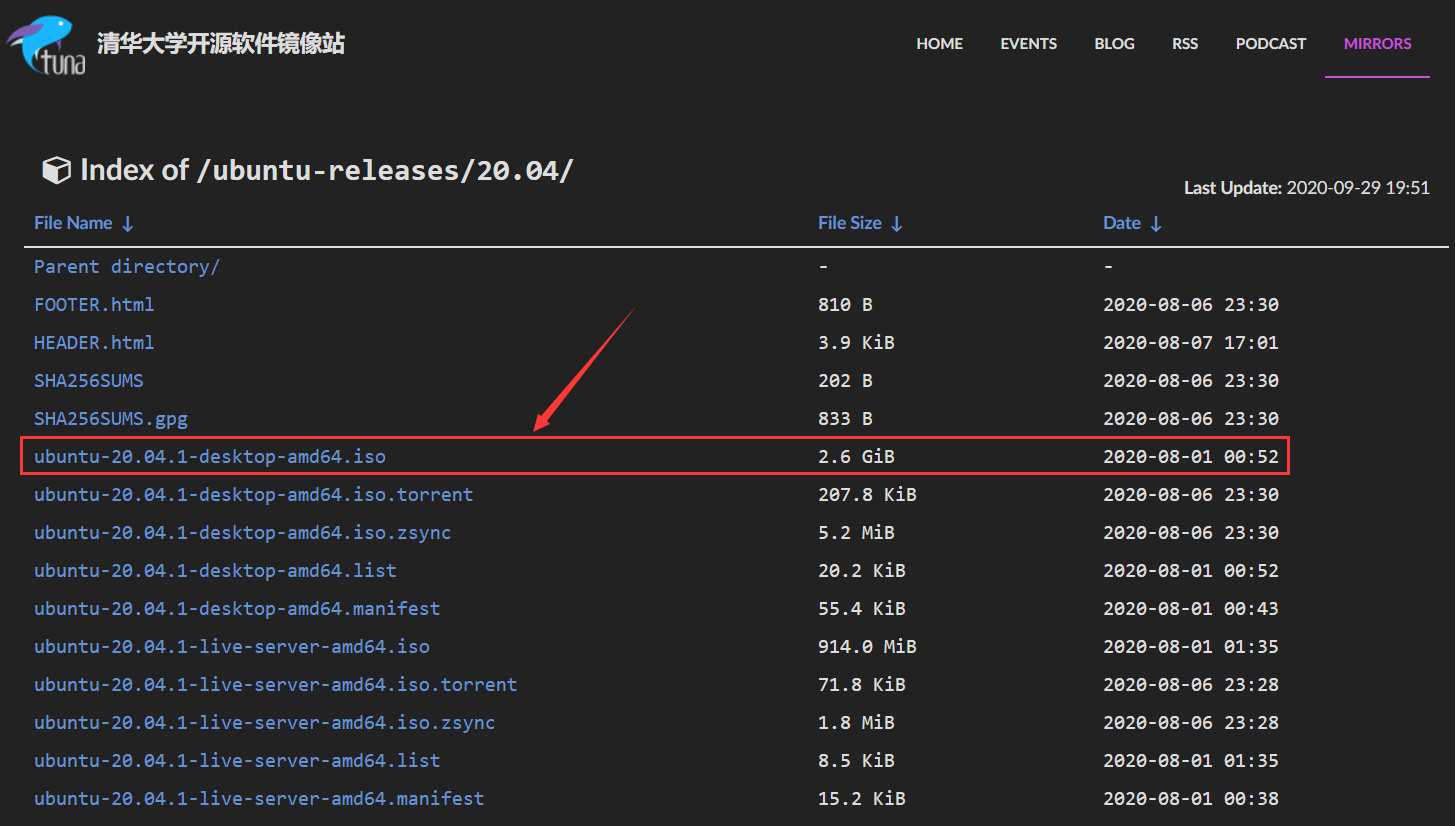Sort by File Size column header
1455x826 pixels.
point(860,223)
